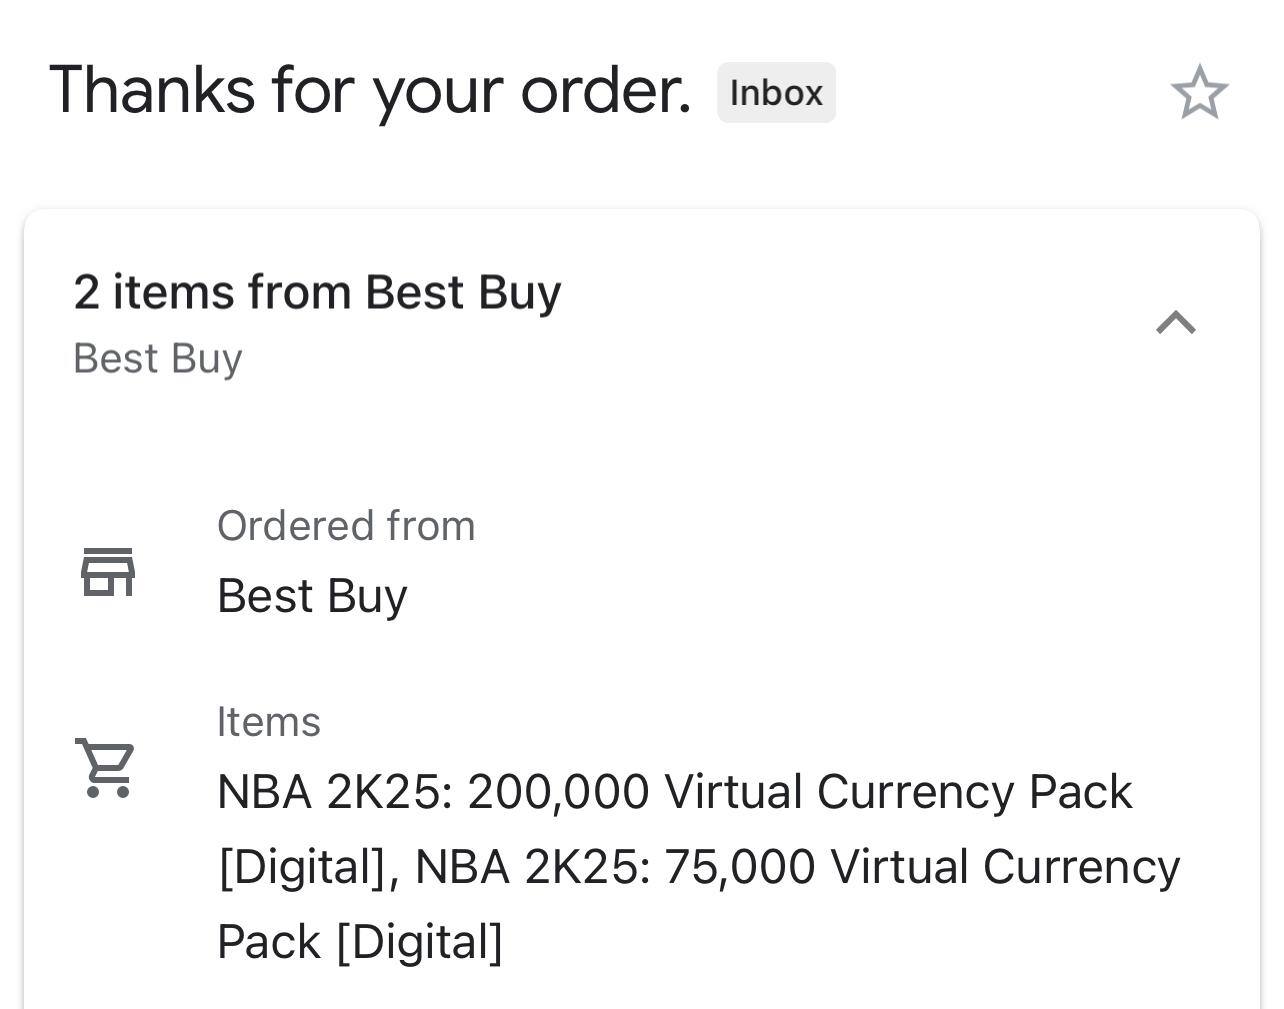Screen dimensions: 1284x1009
Task: Star the Thanks for your order email
Action: click(1198, 93)
